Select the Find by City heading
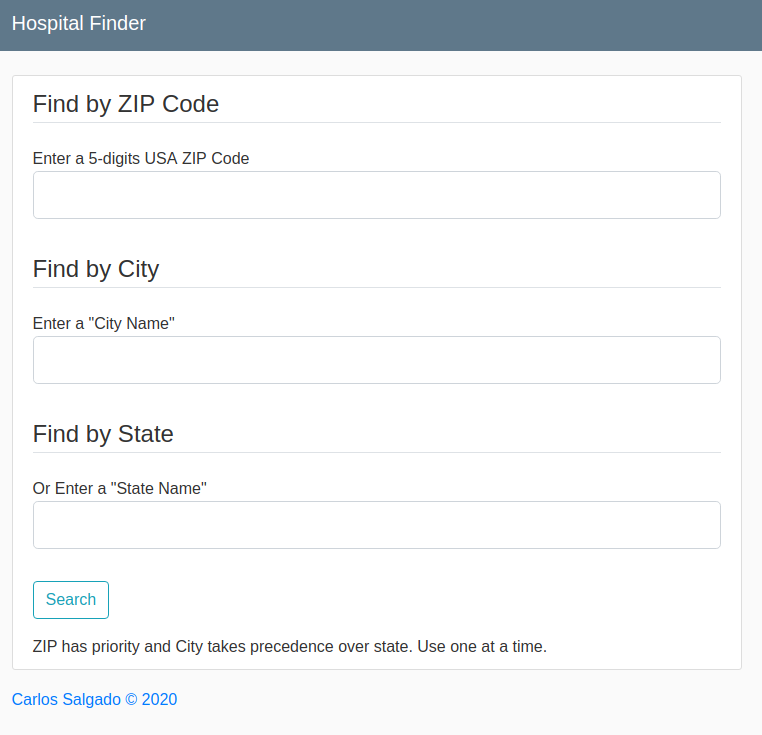This screenshot has height=735, width=762. pos(96,269)
